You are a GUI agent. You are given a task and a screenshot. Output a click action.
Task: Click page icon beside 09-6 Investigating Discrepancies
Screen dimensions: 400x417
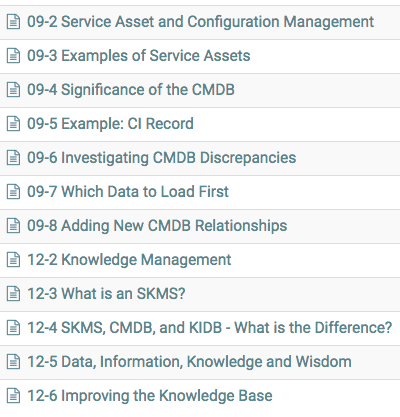13,158
